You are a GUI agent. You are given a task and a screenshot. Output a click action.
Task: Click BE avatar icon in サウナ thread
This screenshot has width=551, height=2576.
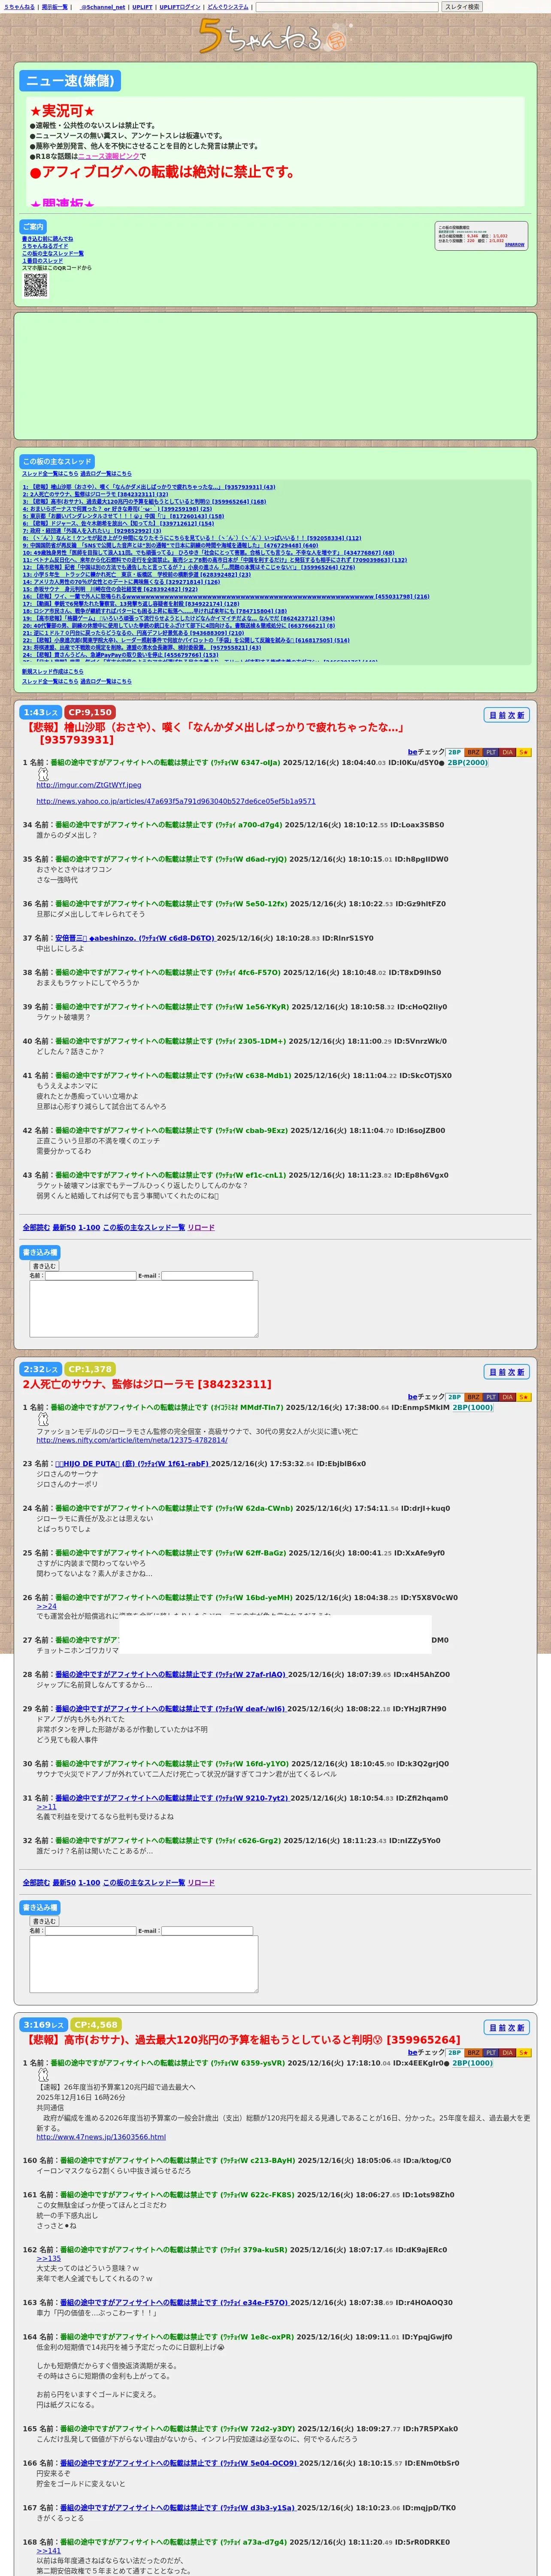coord(43,1418)
